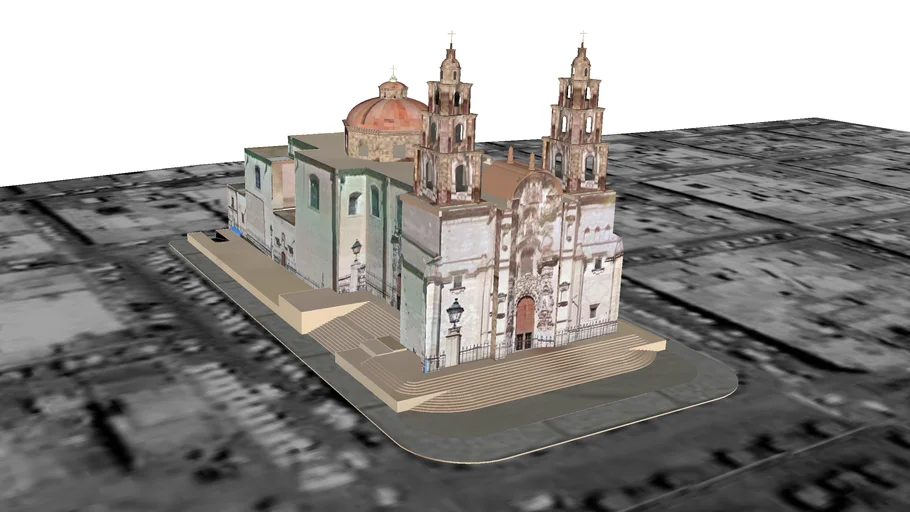Click the side staircase beside the church
Screen dimensions: 910x512
tap(357, 327)
